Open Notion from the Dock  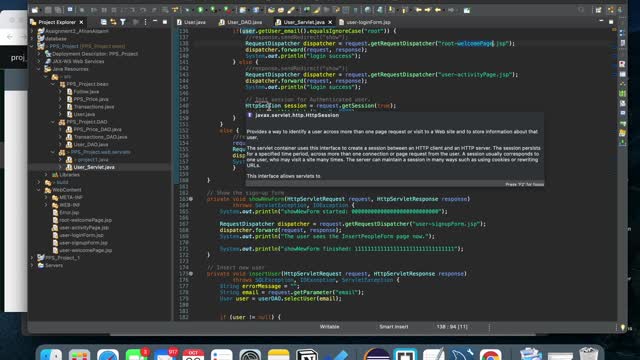coord(307,354)
